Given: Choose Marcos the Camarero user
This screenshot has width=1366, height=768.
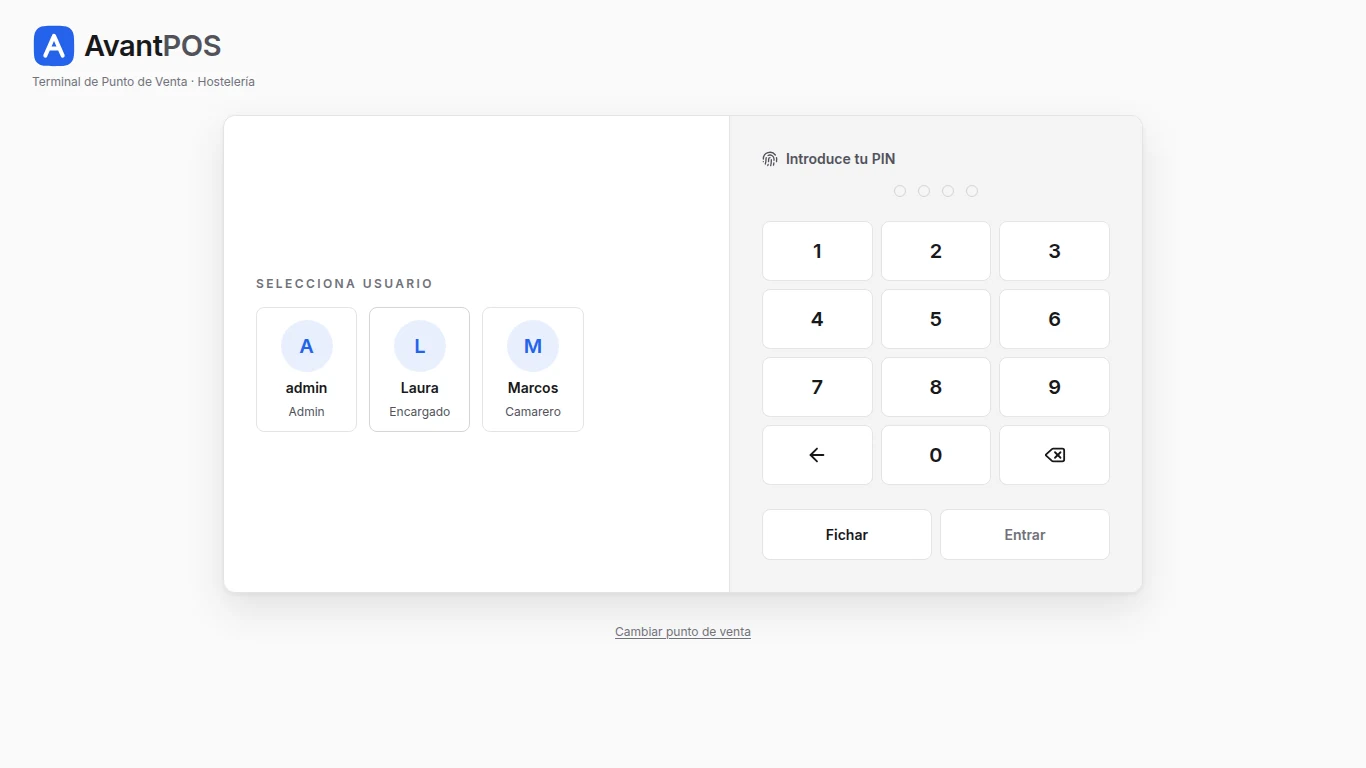Looking at the screenshot, I should pos(533,369).
